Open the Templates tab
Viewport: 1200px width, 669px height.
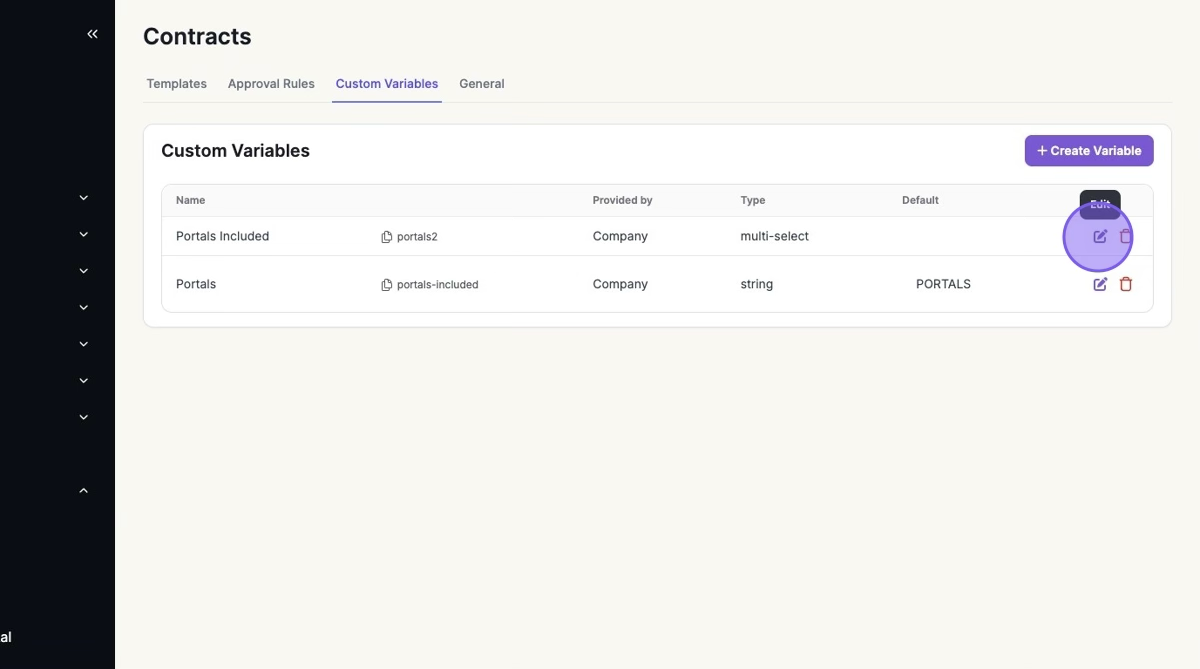(176, 84)
